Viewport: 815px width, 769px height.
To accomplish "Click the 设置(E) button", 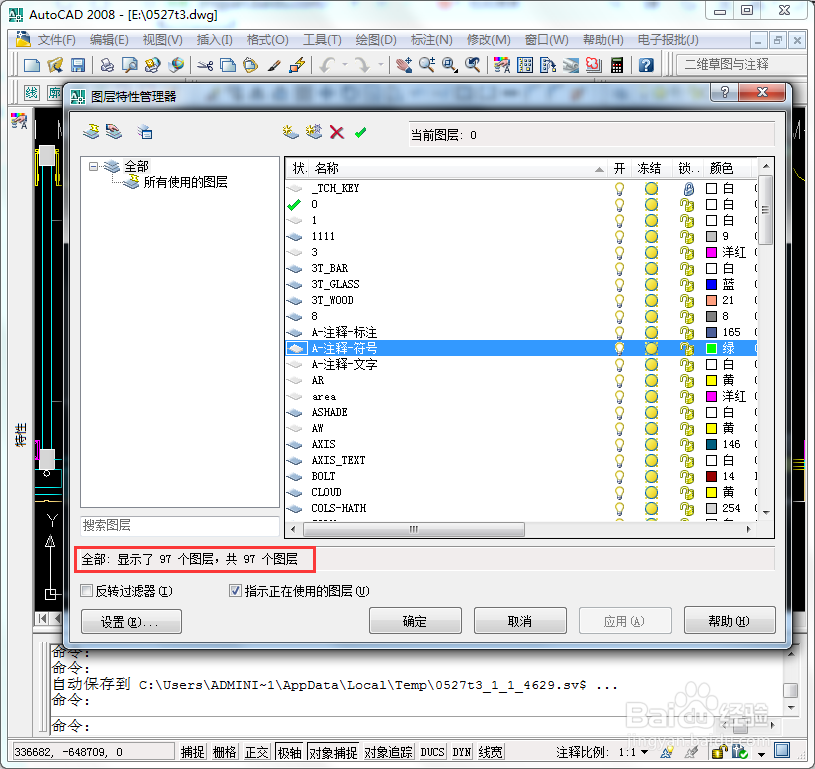I will (x=129, y=622).
